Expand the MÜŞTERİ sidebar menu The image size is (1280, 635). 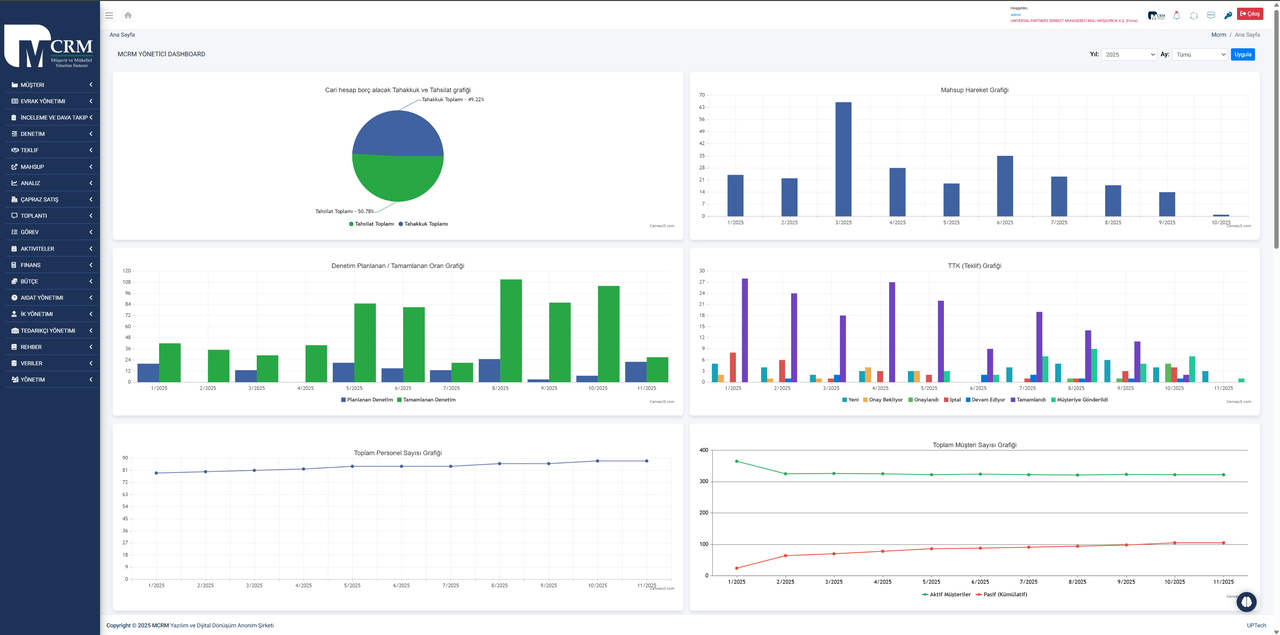click(x=50, y=85)
